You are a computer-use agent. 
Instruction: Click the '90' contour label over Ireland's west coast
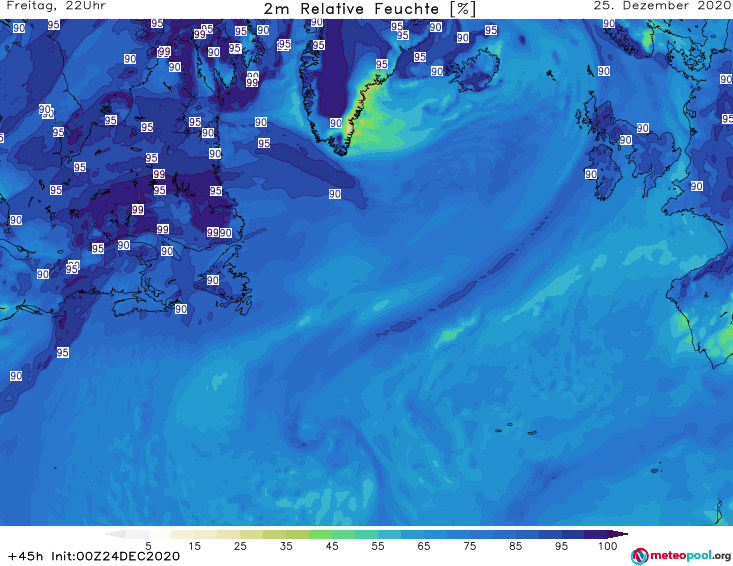click(591, 174)
